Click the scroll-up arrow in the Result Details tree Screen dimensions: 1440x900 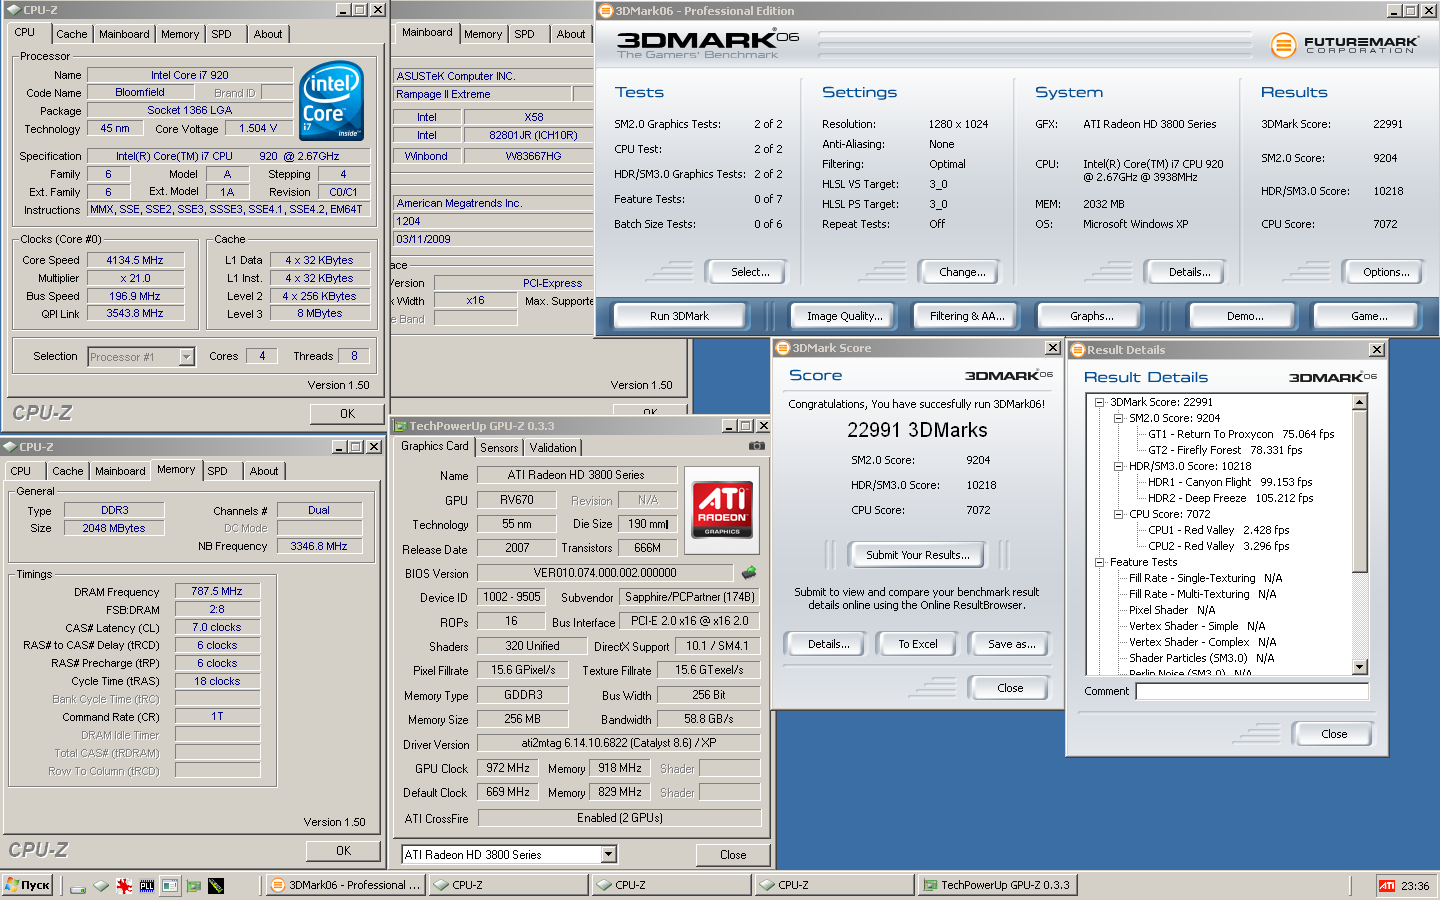pos(1359,402)
